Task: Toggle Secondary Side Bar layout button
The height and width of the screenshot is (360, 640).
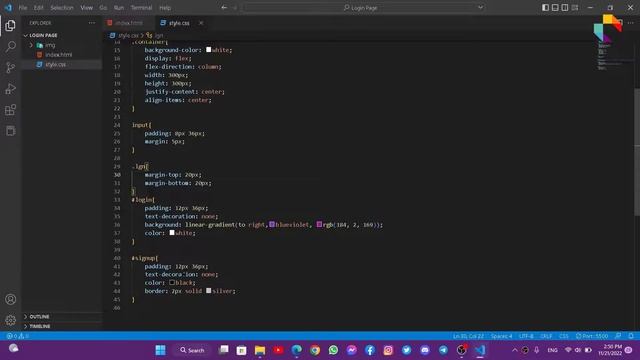Action: [x=565, y=7]
